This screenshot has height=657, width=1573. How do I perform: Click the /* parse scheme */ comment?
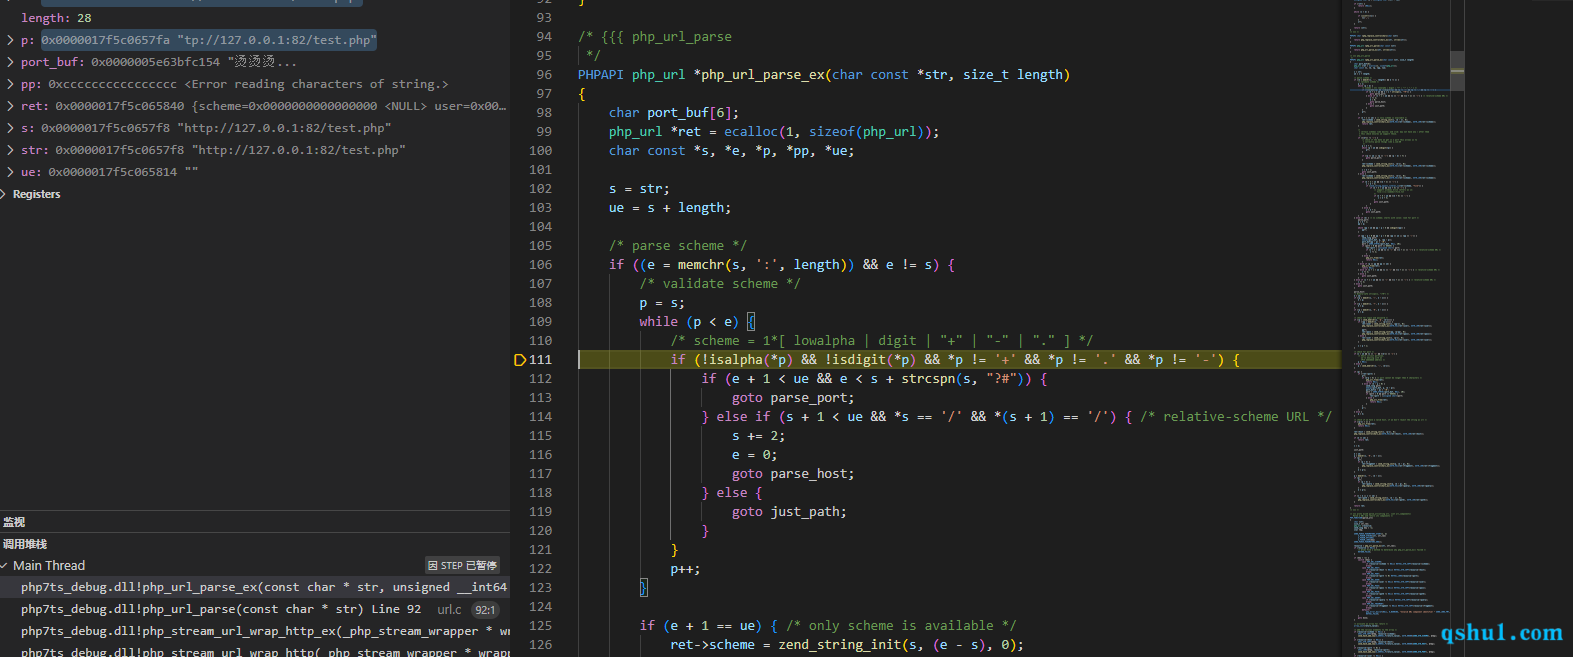tap(678, 246)
